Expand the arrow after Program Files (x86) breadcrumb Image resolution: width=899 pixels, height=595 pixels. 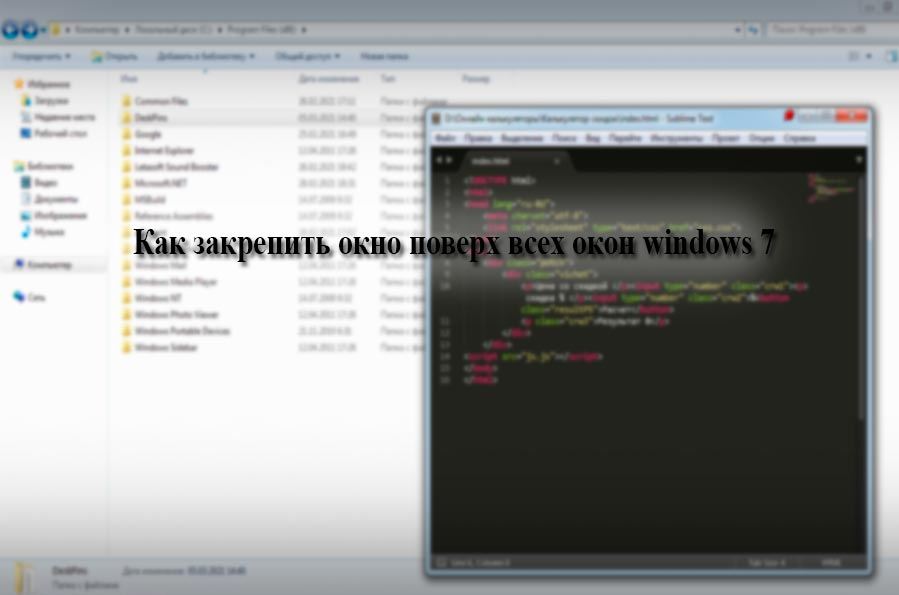tap(304, 30)
